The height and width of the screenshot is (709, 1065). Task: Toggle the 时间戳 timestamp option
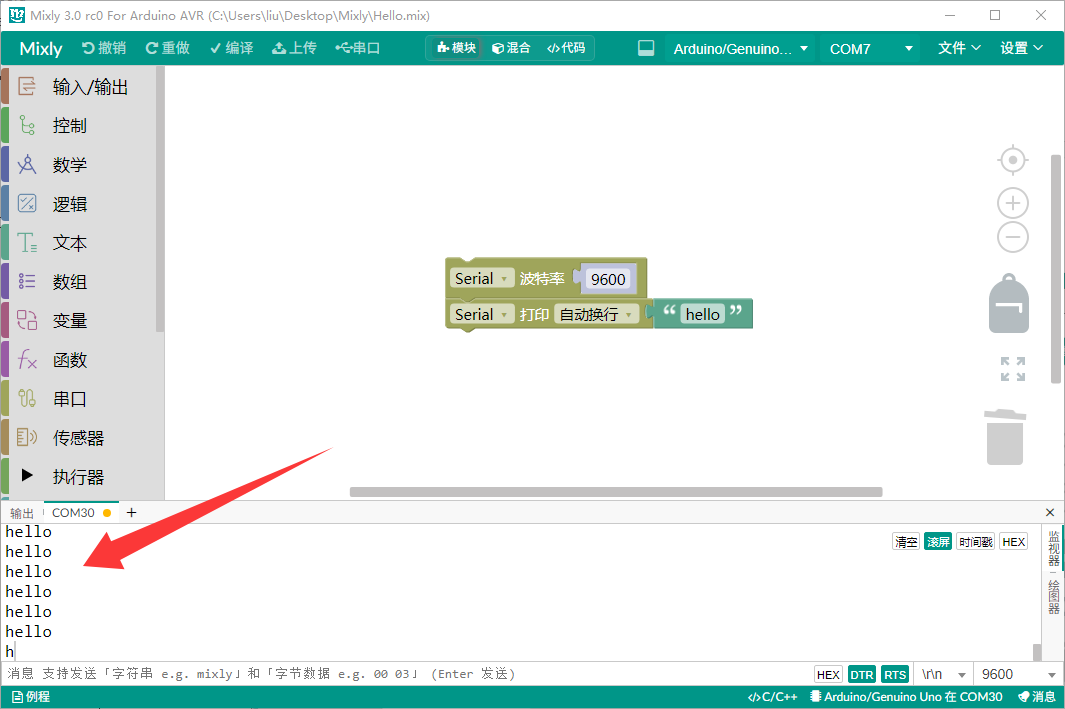point(975,541)
